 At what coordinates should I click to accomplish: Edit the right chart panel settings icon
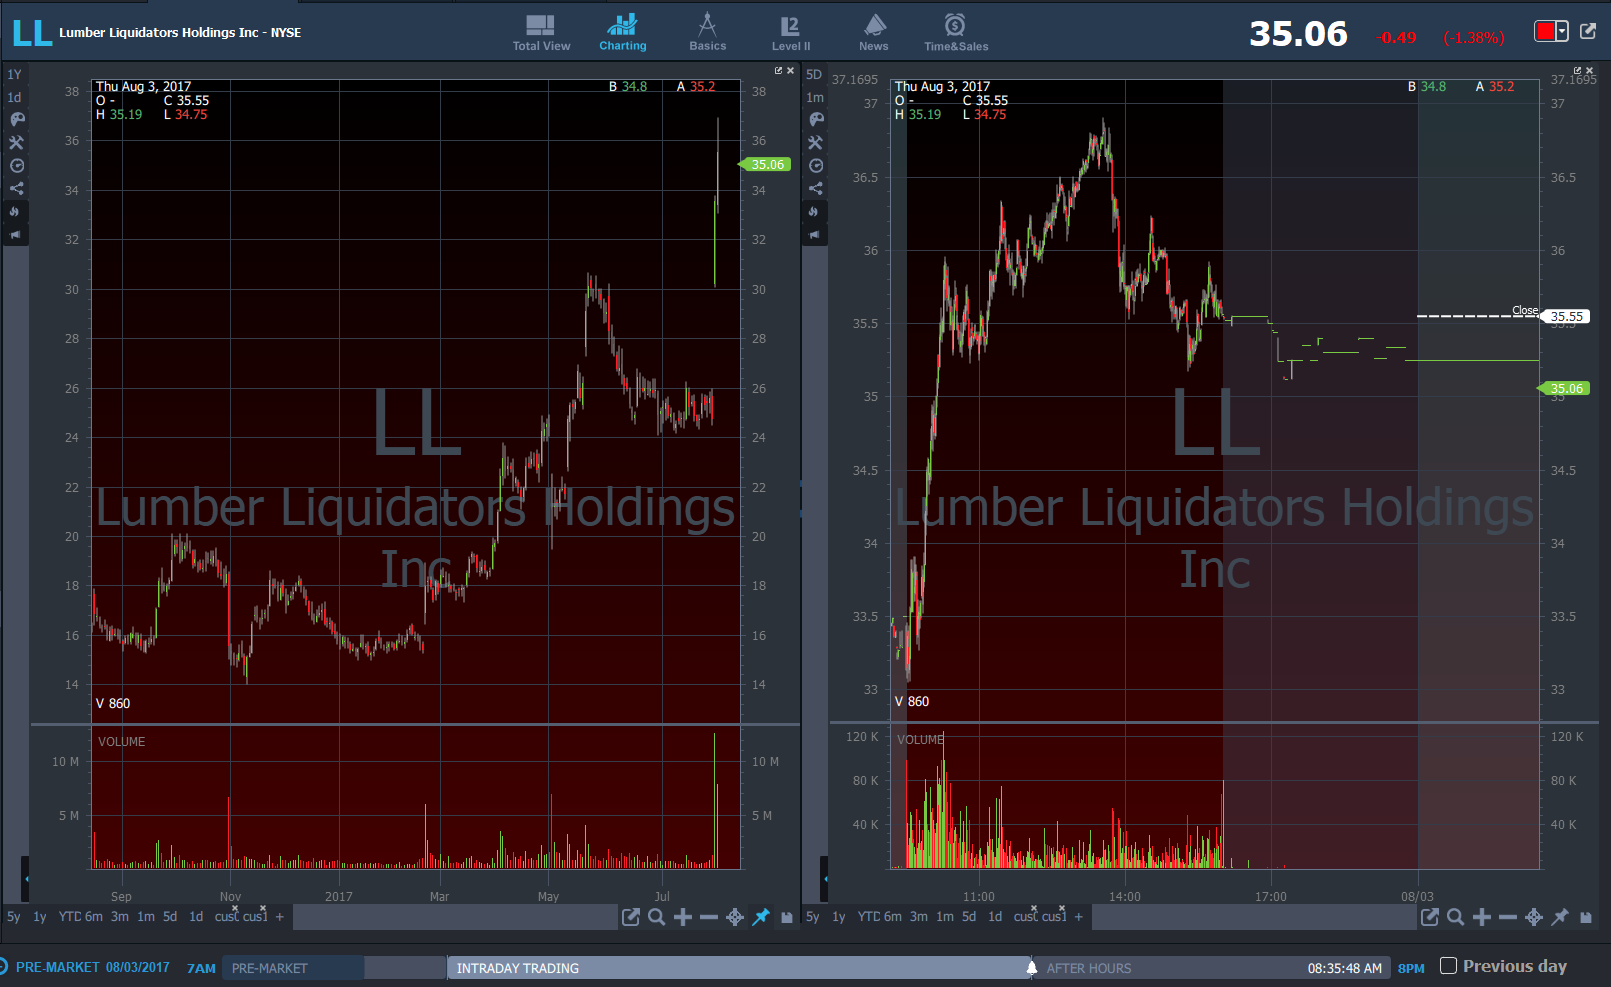(1577, 70)
